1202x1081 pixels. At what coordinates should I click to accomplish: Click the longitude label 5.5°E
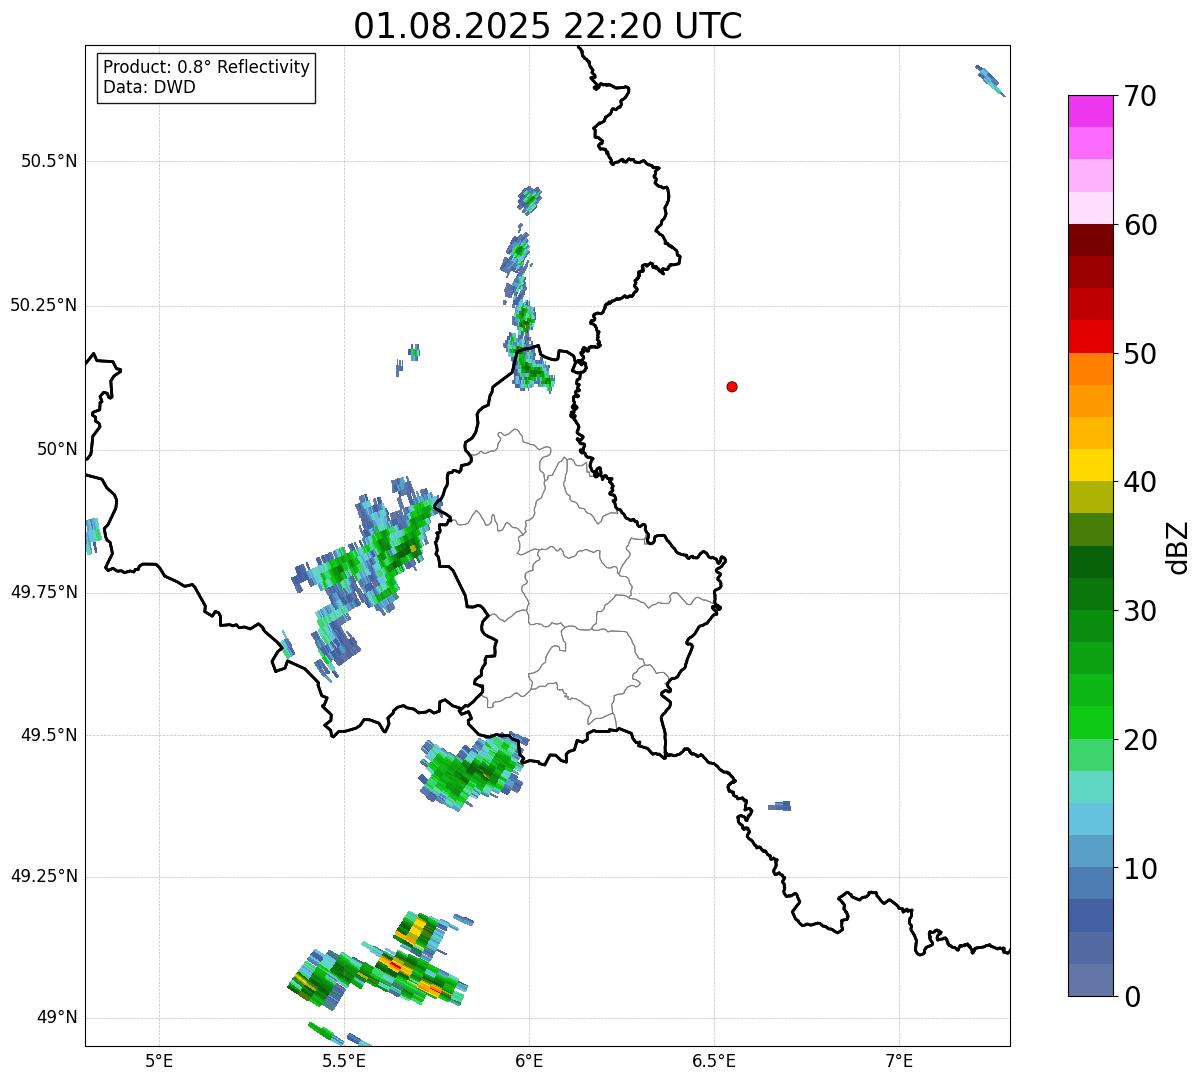344,1060
